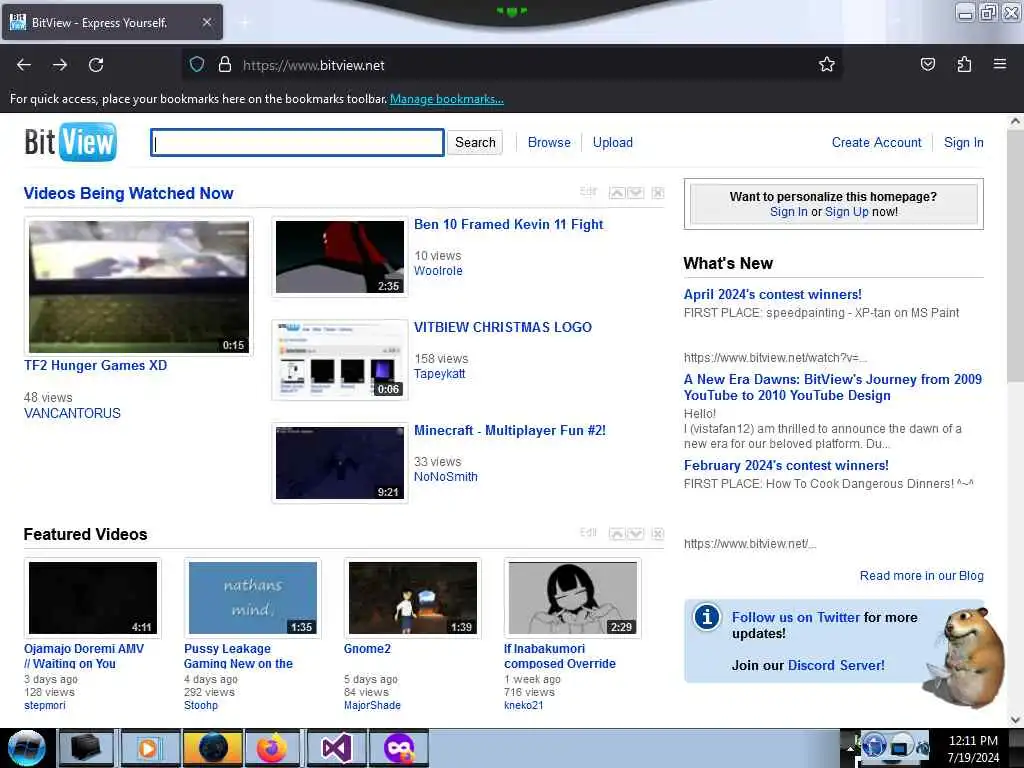Open the nathans mind video thumbnail
This screenshot has width=1024, height=768.
point(253,598)
